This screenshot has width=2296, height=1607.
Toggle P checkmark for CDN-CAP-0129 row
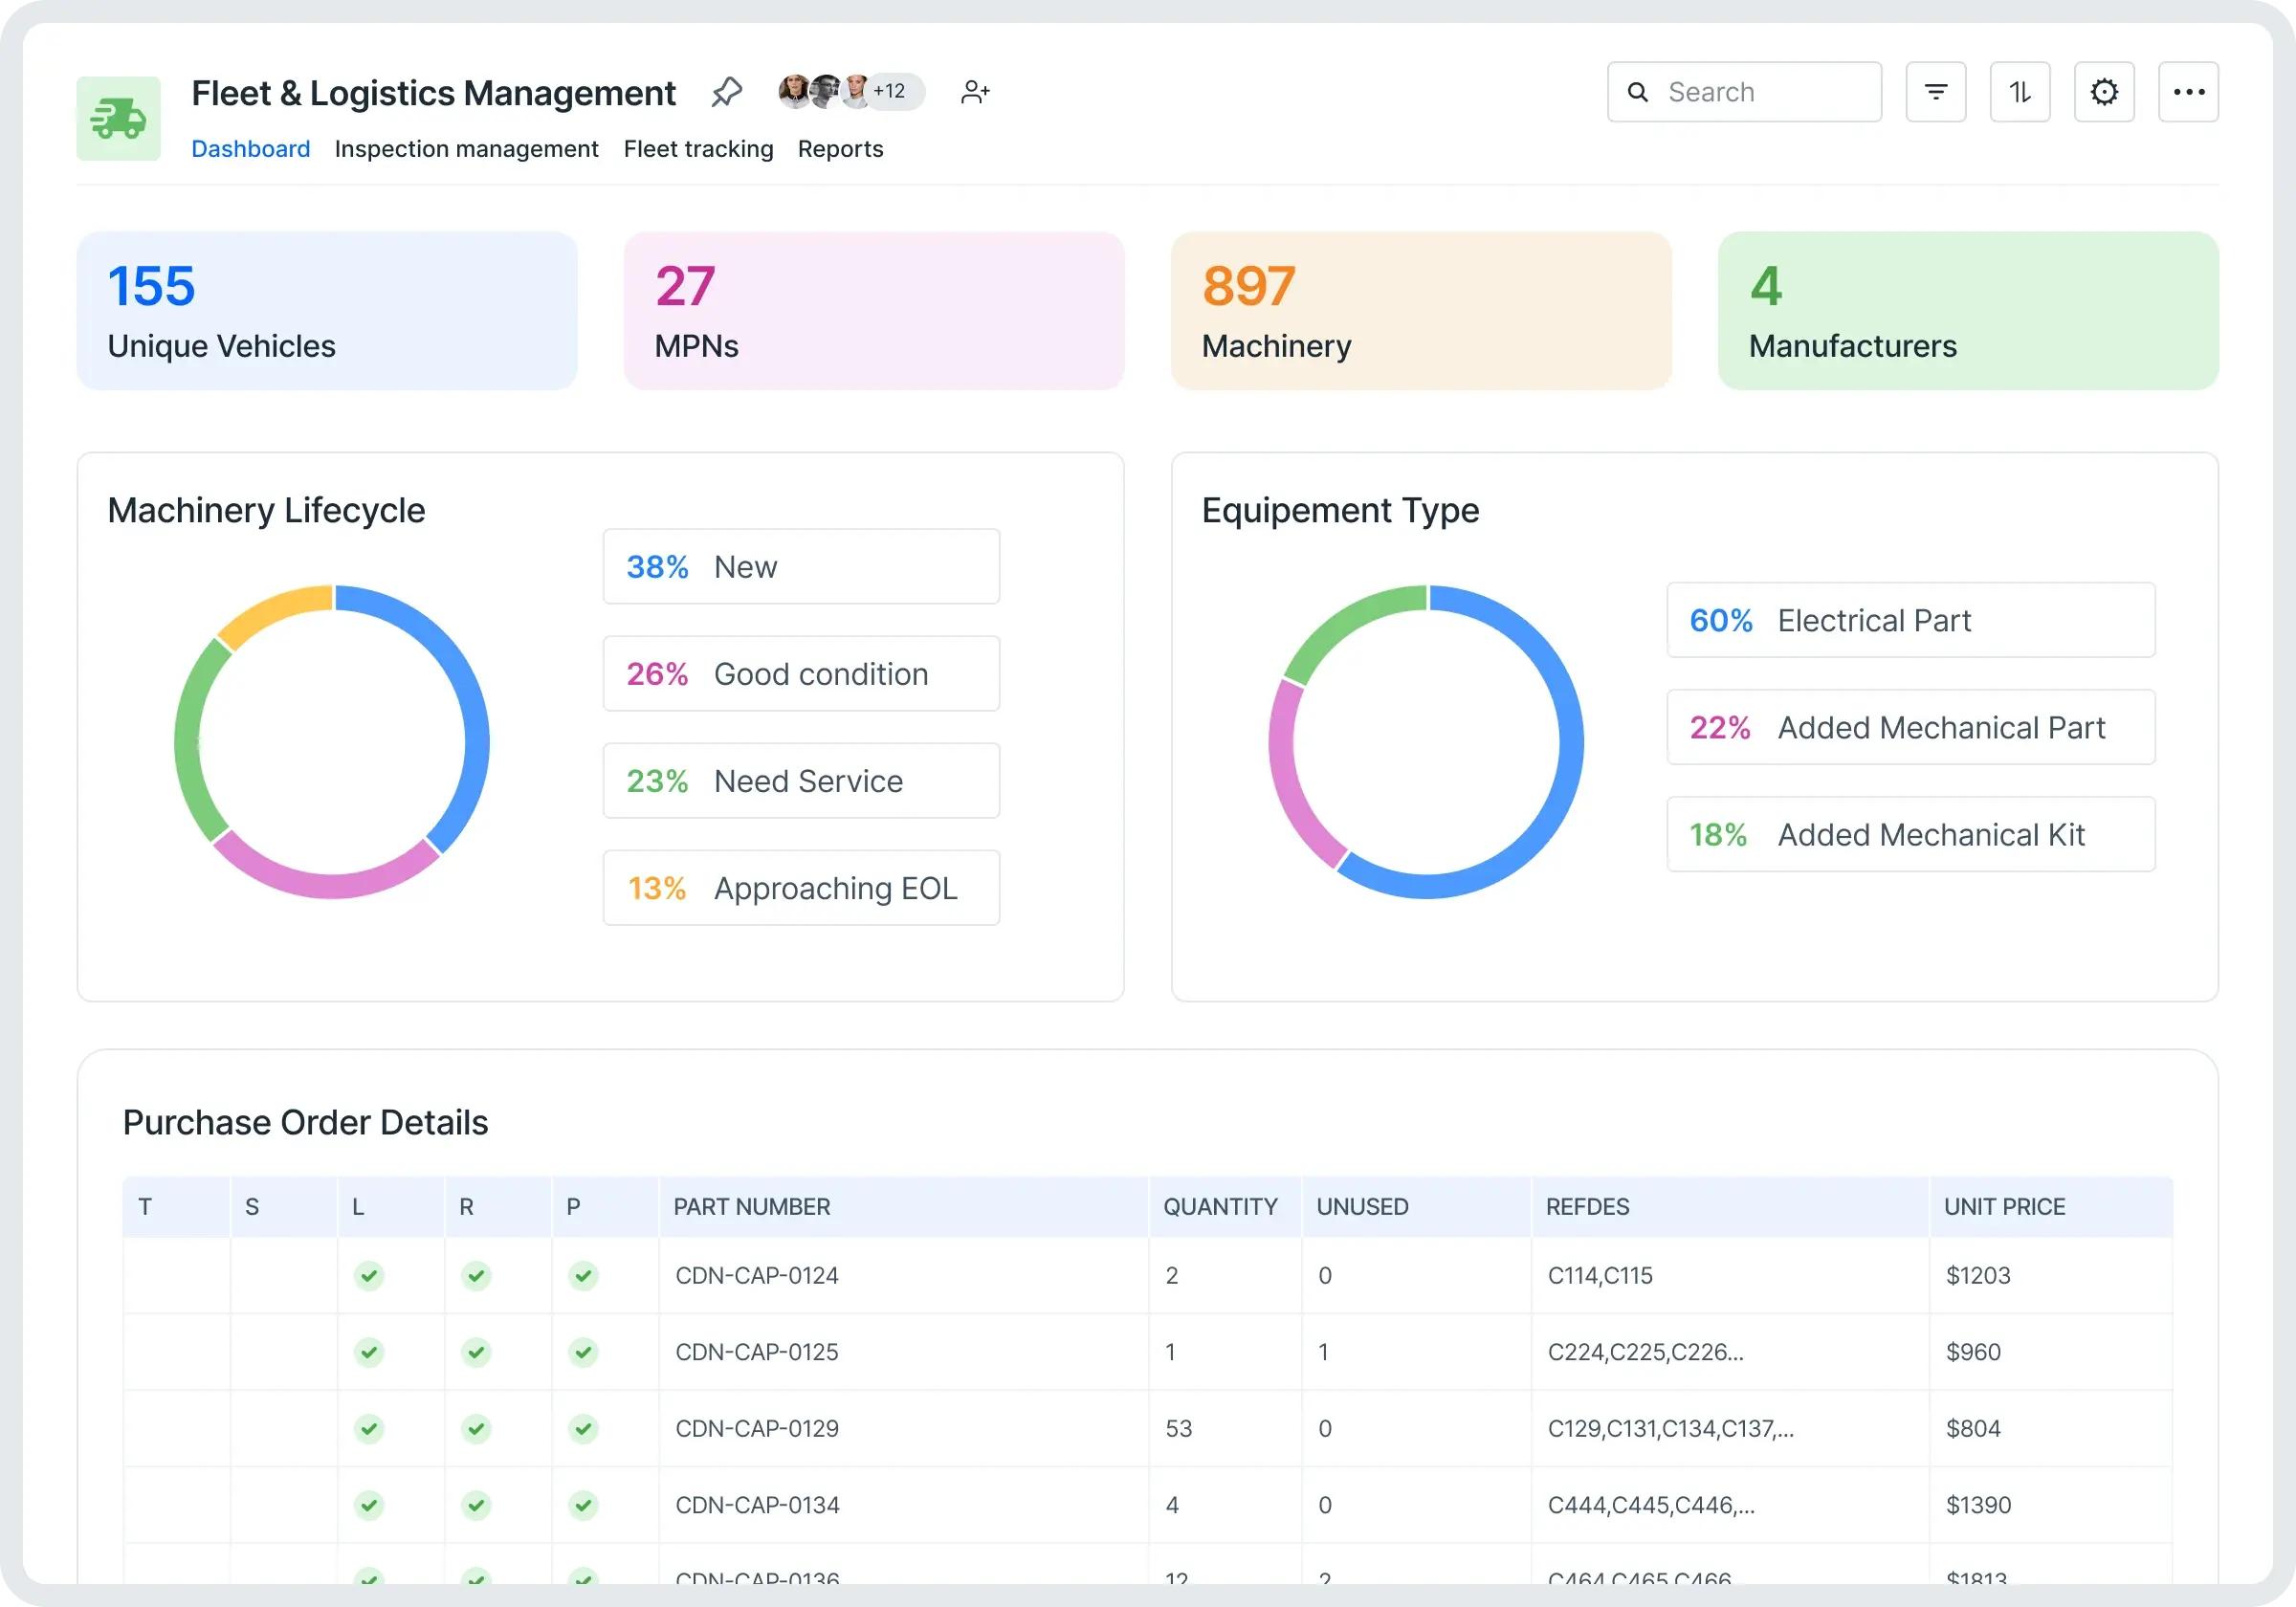click(x=583, y=1428)
